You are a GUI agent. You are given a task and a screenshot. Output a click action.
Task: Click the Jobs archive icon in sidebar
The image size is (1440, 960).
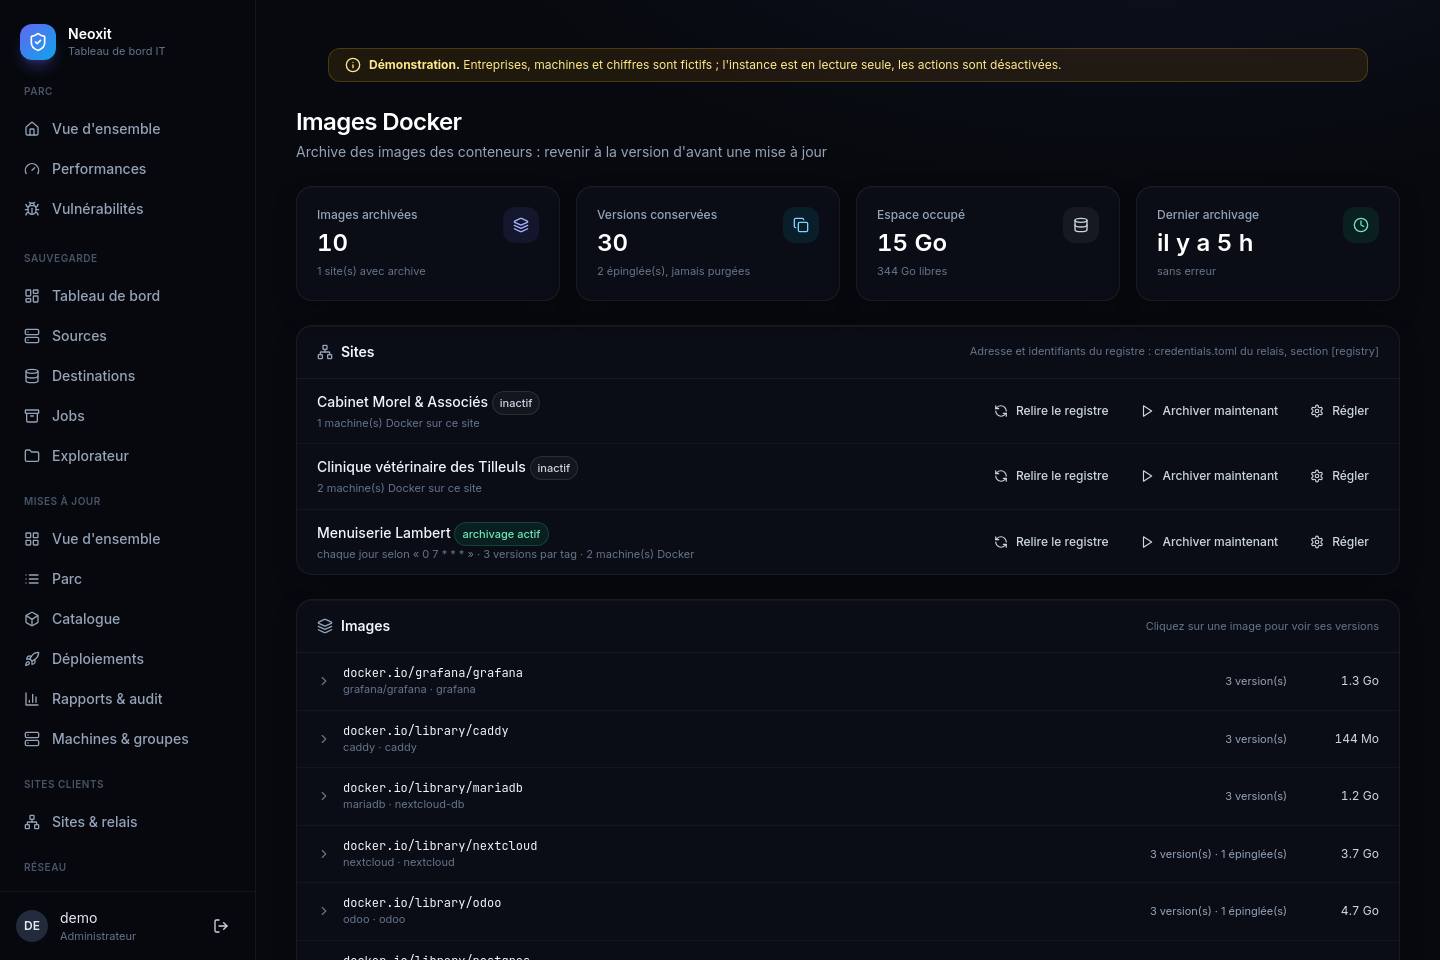pos(32,416)
